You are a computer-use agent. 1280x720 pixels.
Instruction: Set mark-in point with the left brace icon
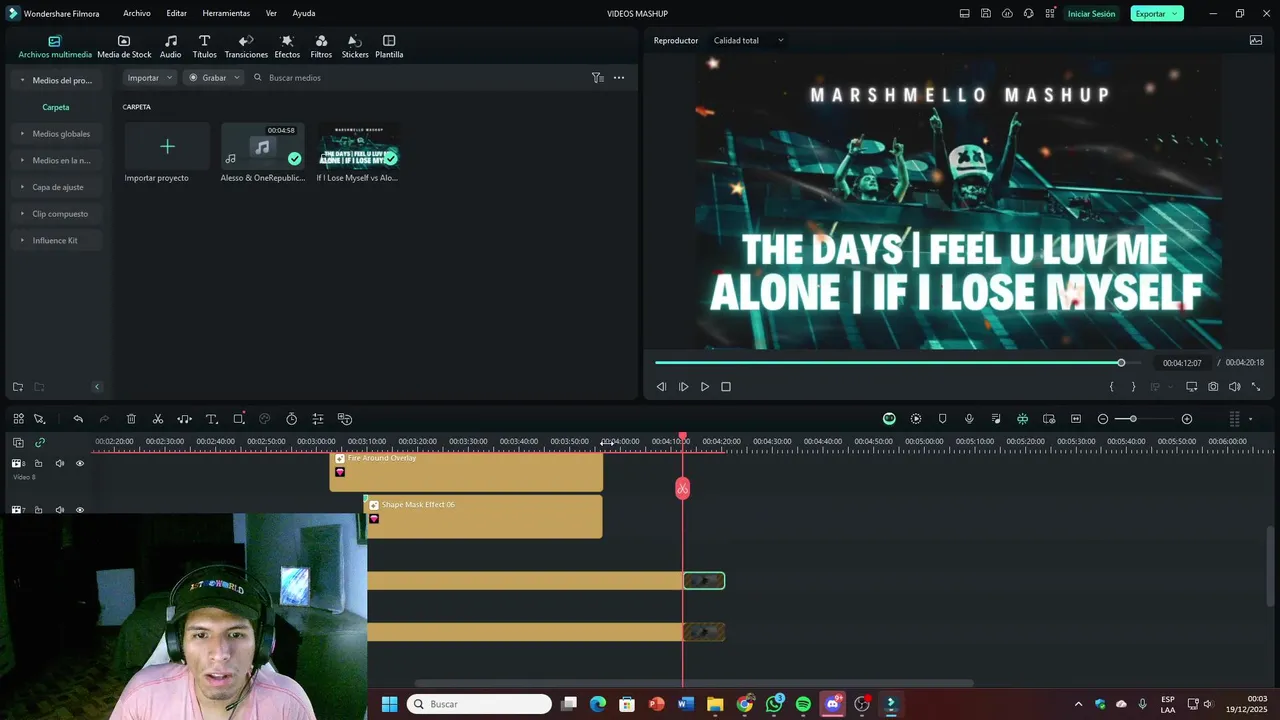pyautogui.click(x=1112, y=387)
